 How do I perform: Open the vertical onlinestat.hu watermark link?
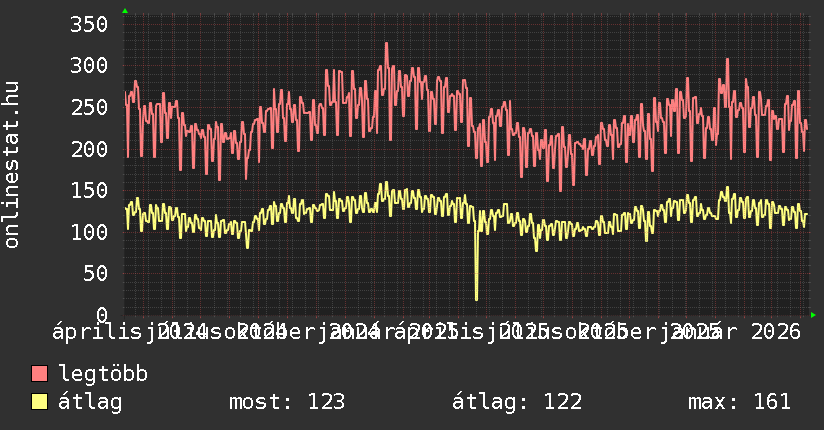click(12, 165)
